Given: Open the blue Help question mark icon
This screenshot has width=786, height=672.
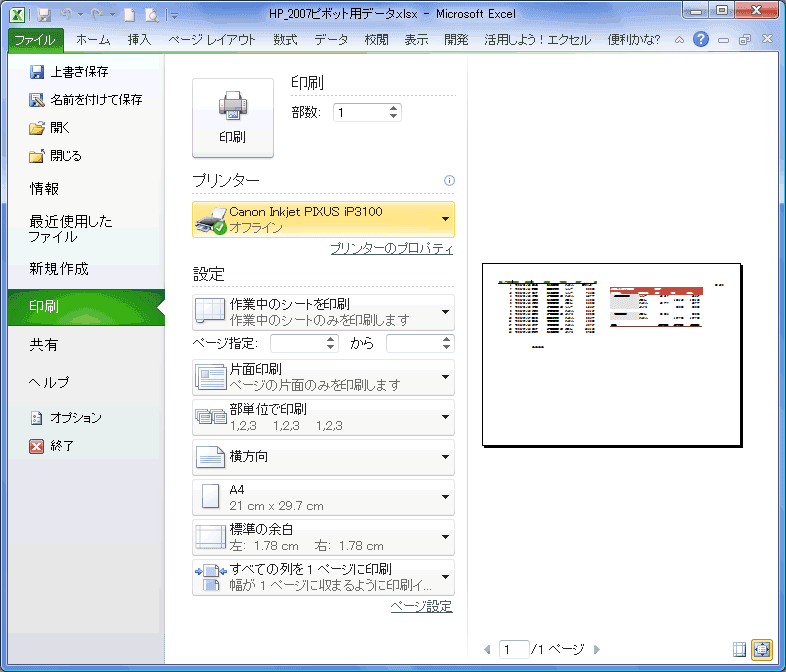Looking at the screenshot, I should [x=701, y=39].
